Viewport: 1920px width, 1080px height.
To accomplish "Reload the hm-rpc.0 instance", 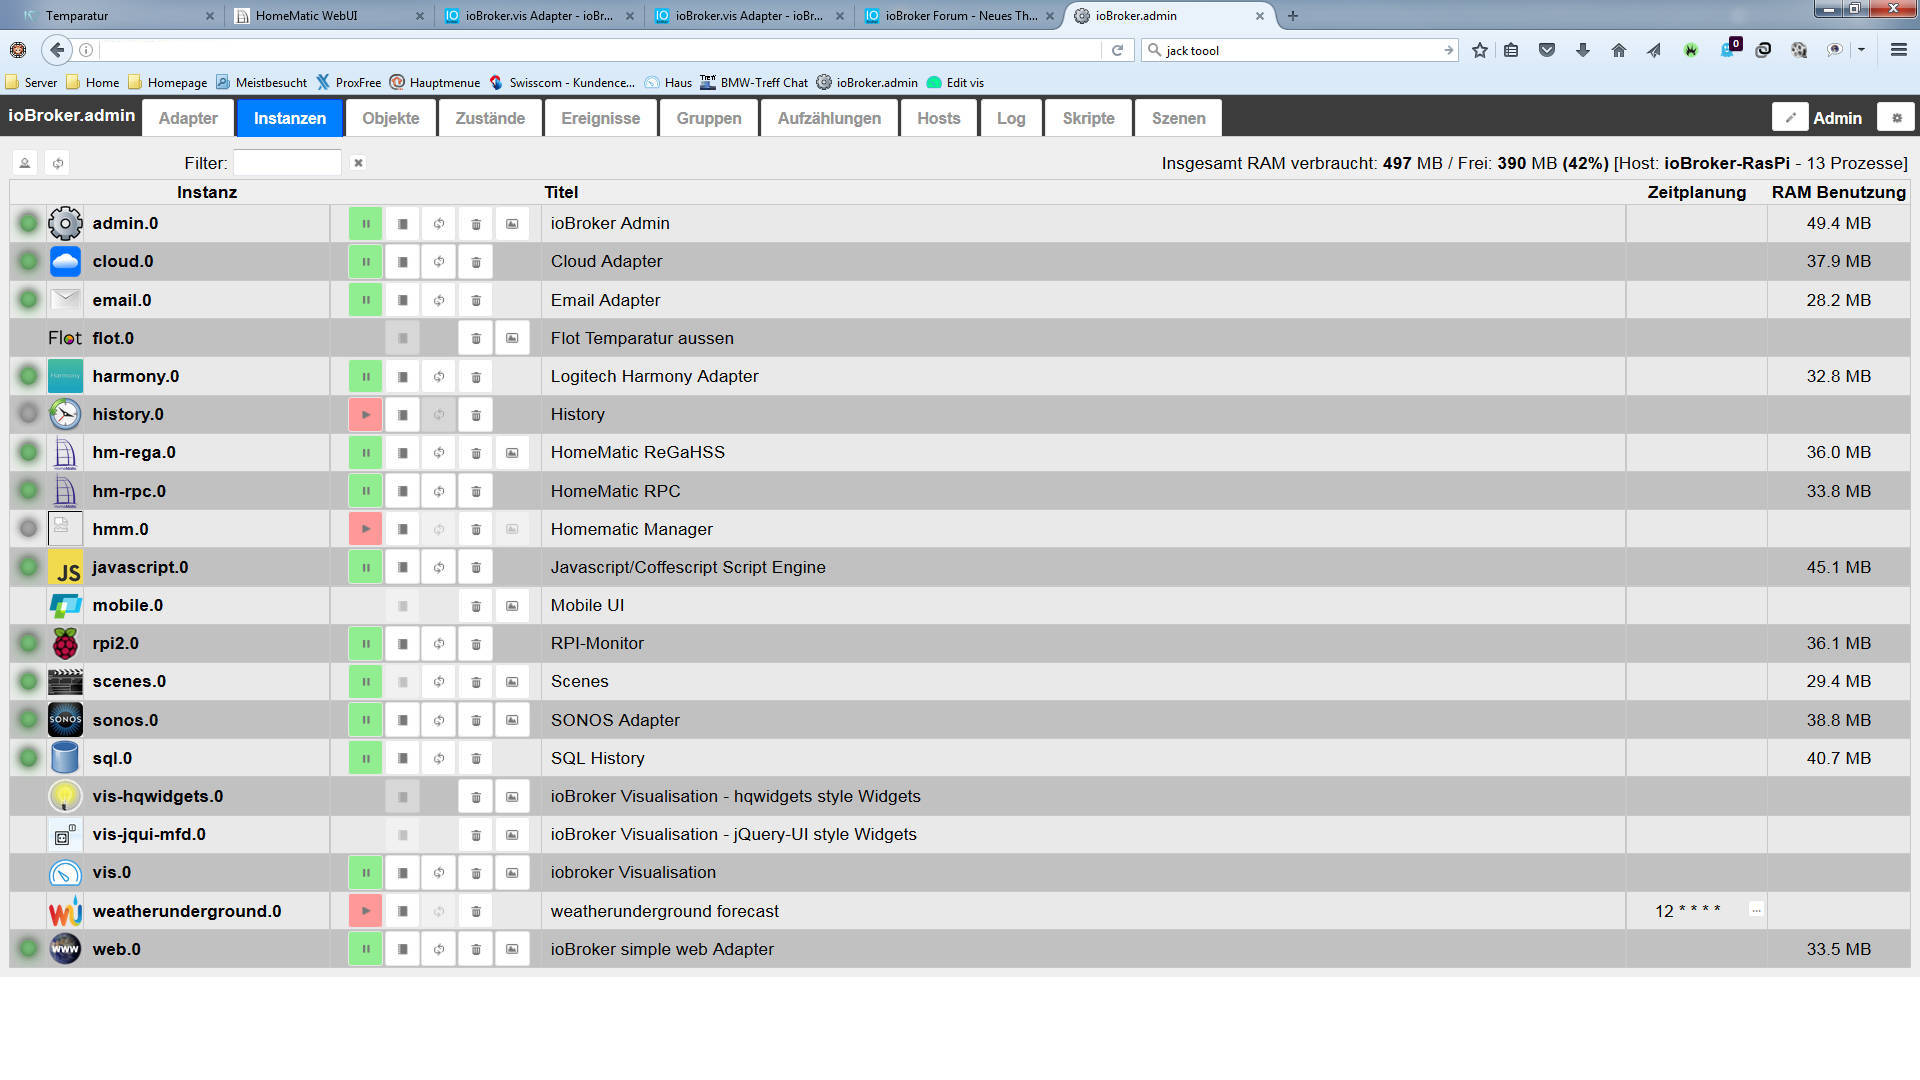I will pos(439,491).
